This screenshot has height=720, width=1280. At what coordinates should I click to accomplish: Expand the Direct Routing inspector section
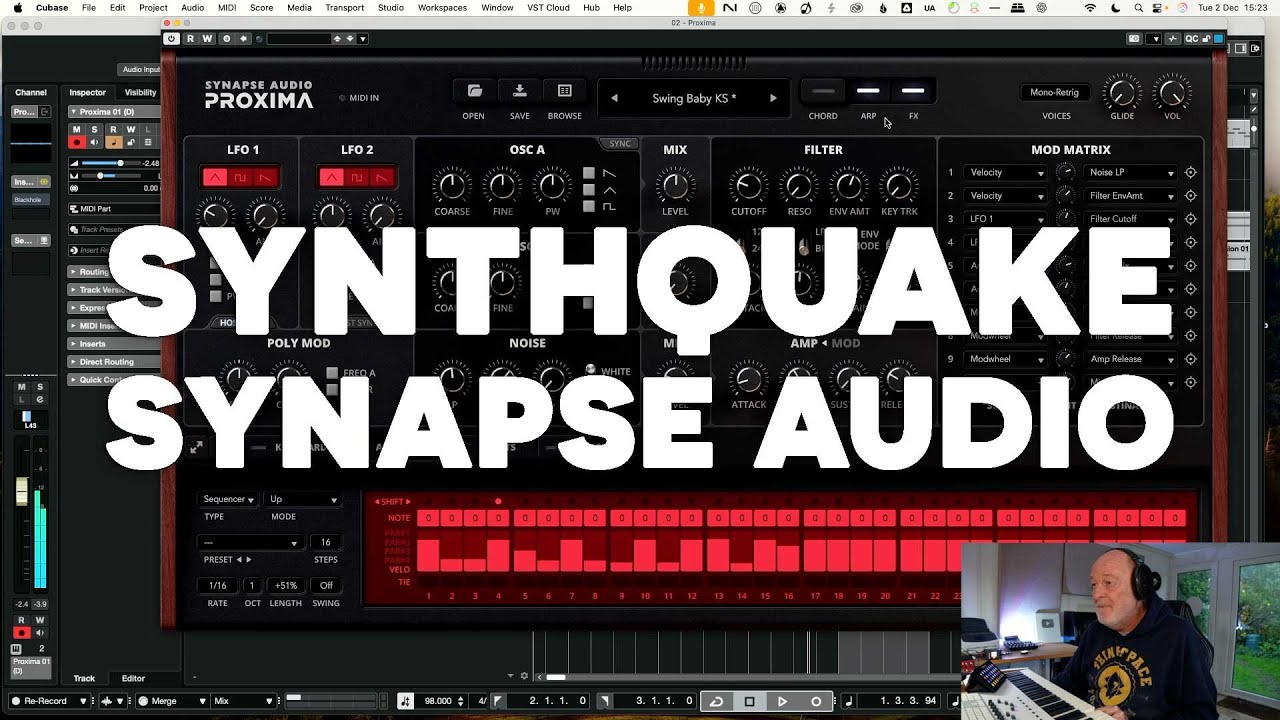tap(112, 362)
